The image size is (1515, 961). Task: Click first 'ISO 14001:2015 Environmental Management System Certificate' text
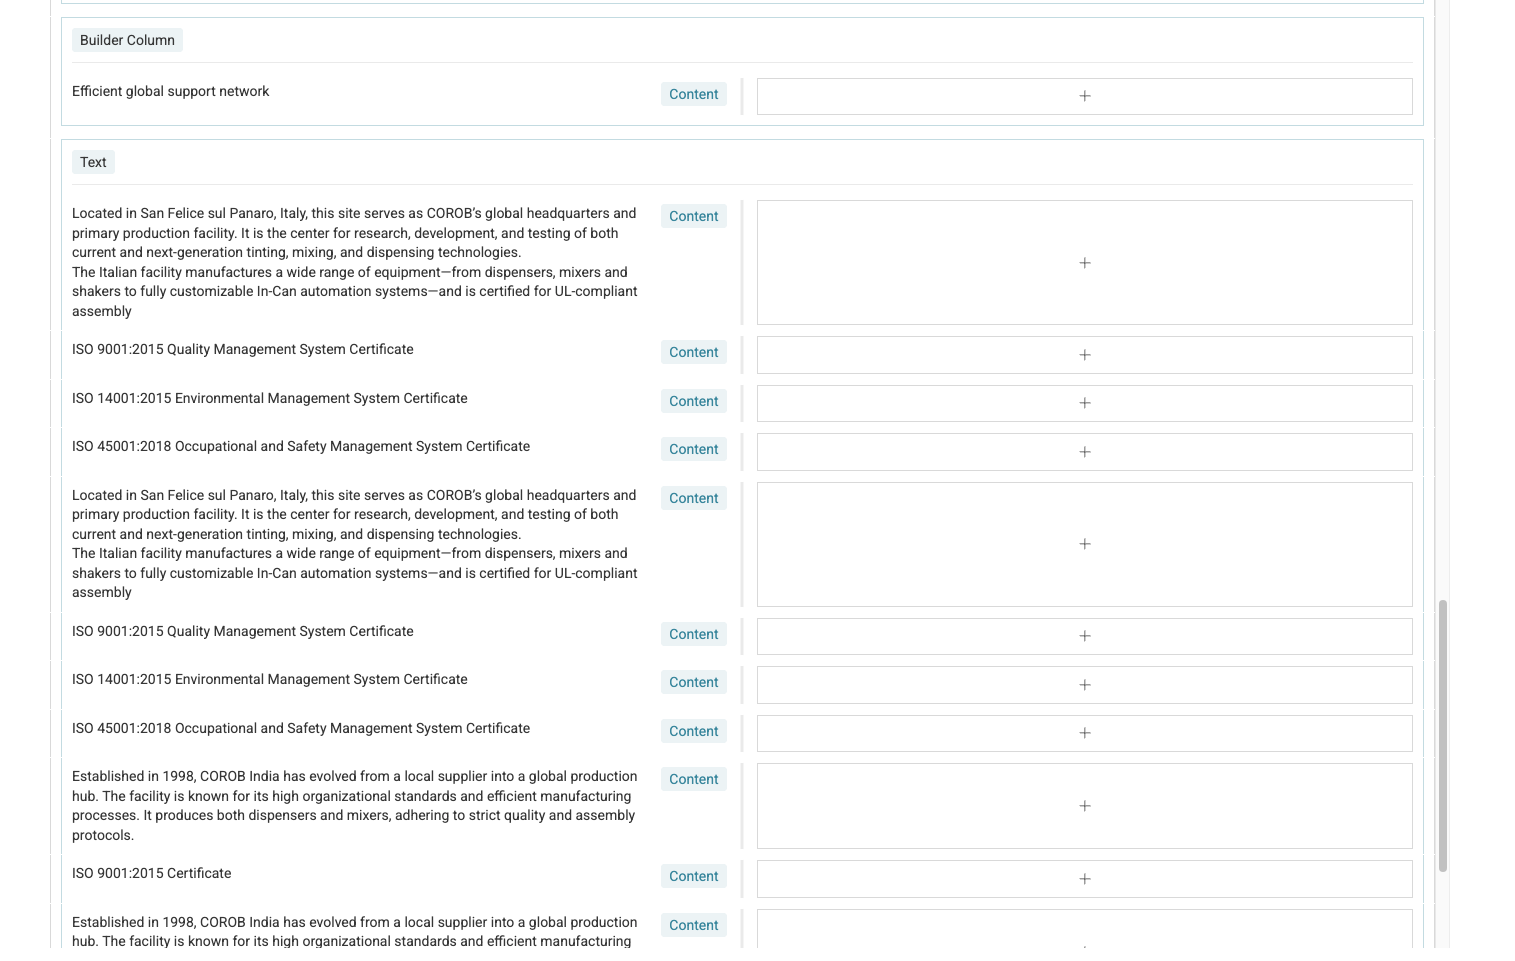(x=269, y=398)
